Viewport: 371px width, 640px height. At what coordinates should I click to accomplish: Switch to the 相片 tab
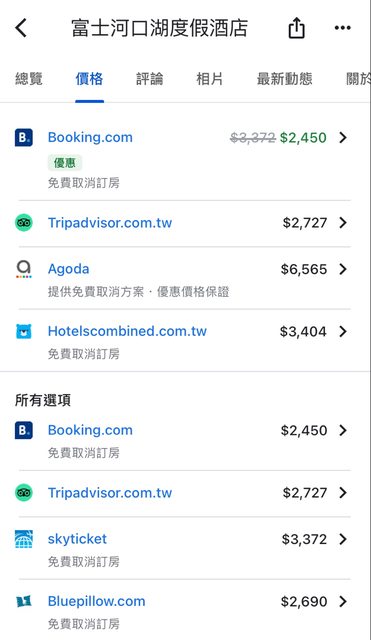coord(210,78)
